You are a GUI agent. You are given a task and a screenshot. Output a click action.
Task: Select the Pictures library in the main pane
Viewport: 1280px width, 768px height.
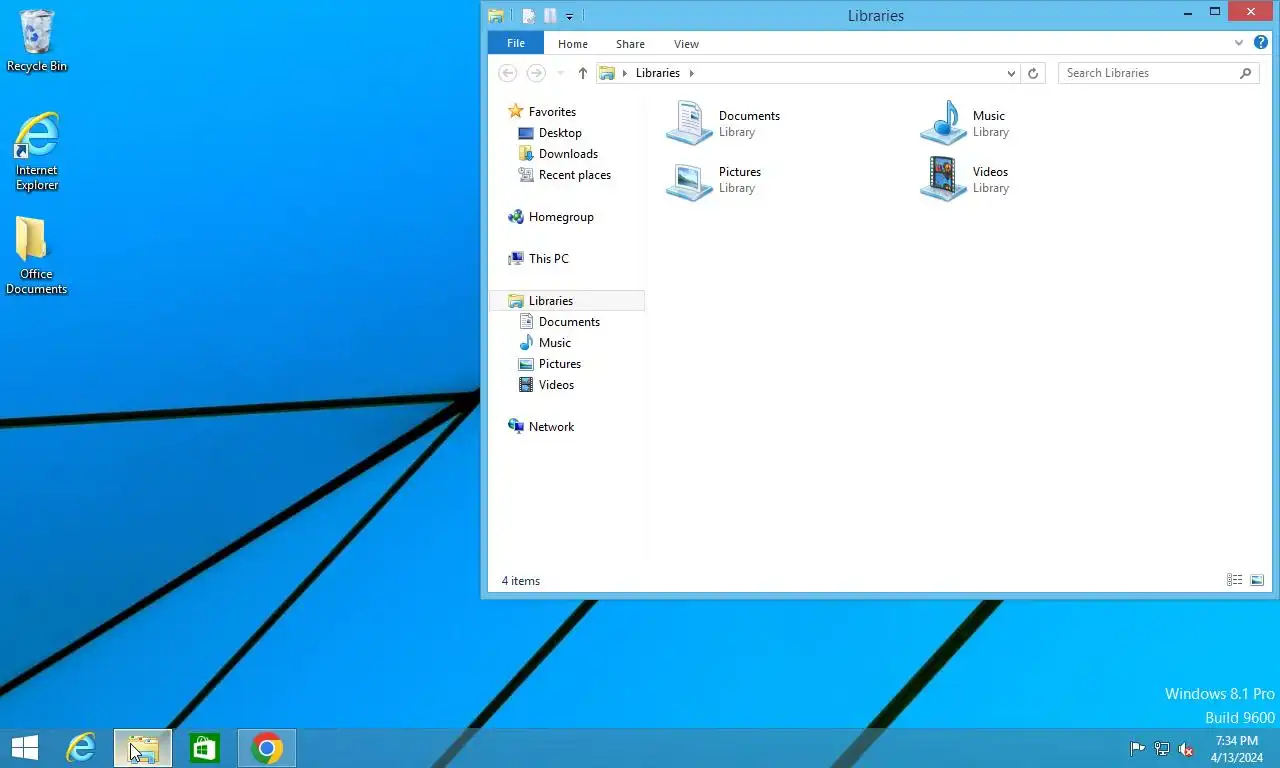tap(716, 180)
